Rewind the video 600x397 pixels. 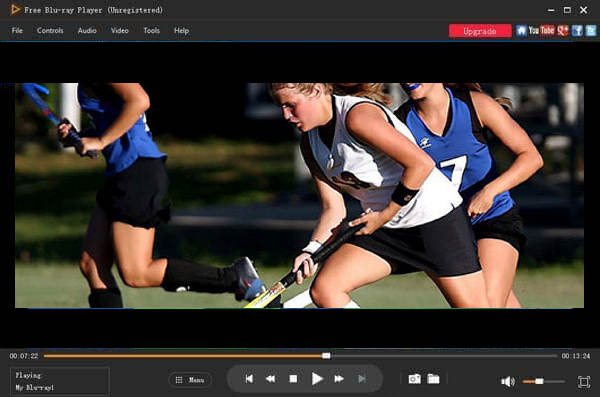(x=271, y=379)
